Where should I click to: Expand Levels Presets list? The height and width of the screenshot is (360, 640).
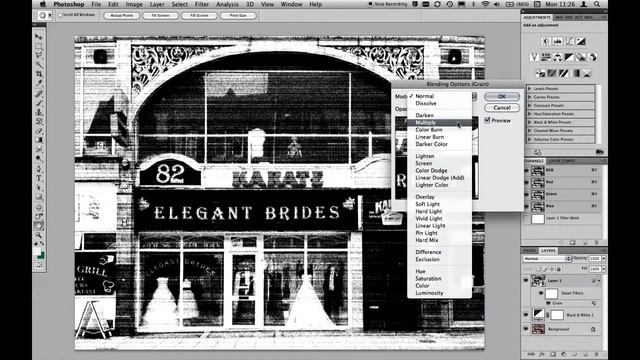(530, 89)
